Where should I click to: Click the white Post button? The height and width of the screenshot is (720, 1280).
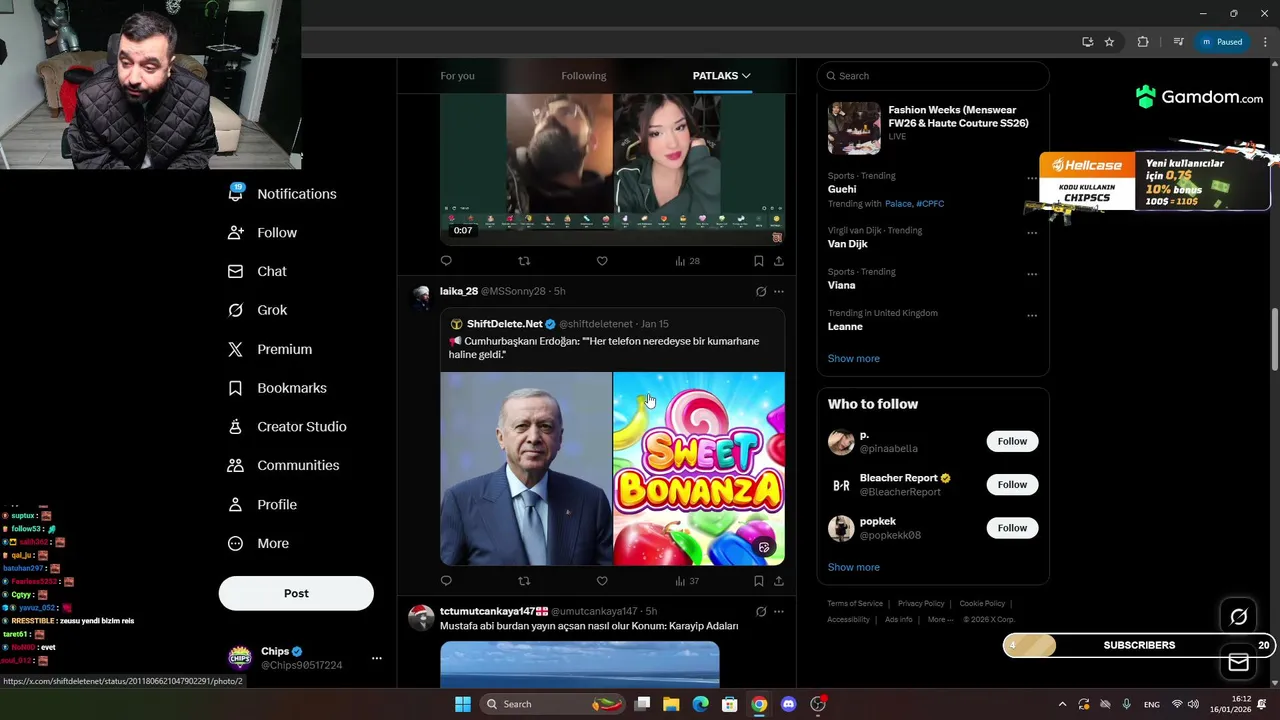[296, 593]
